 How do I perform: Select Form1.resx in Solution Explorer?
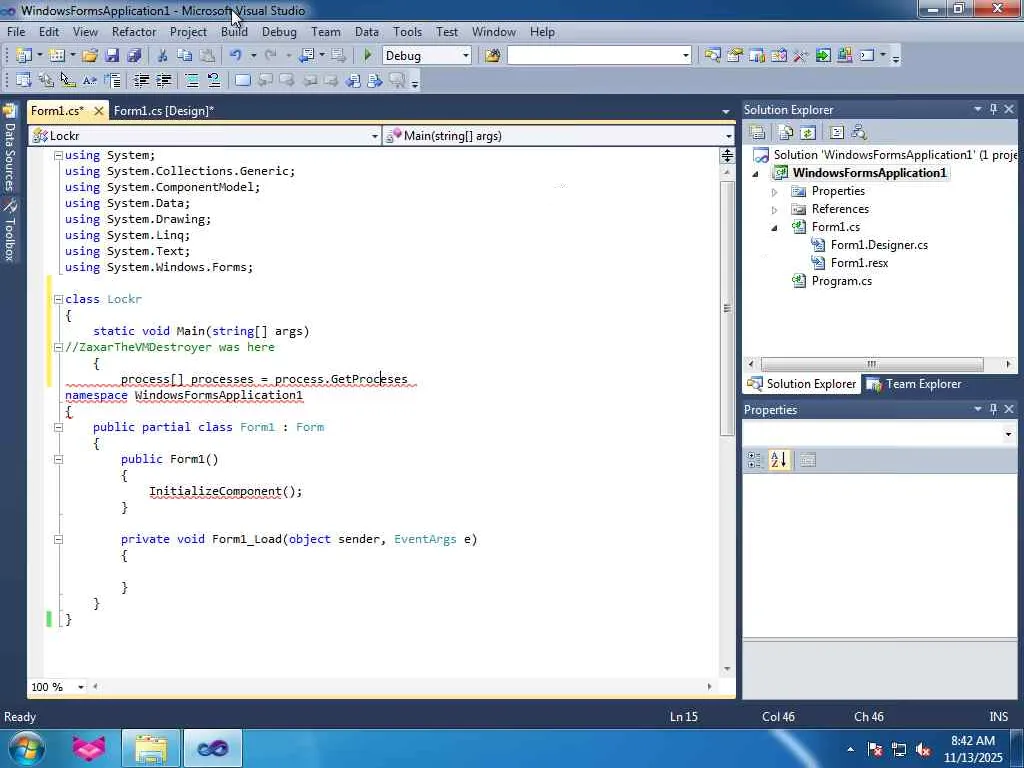859,263
